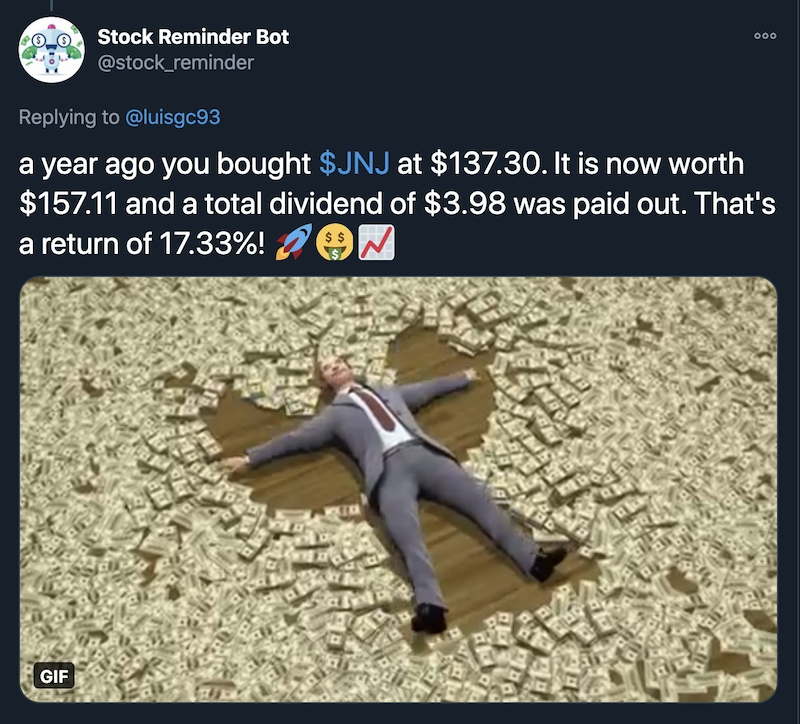
Task: Click the money-mouth face emoji
Action: (334, 243)
